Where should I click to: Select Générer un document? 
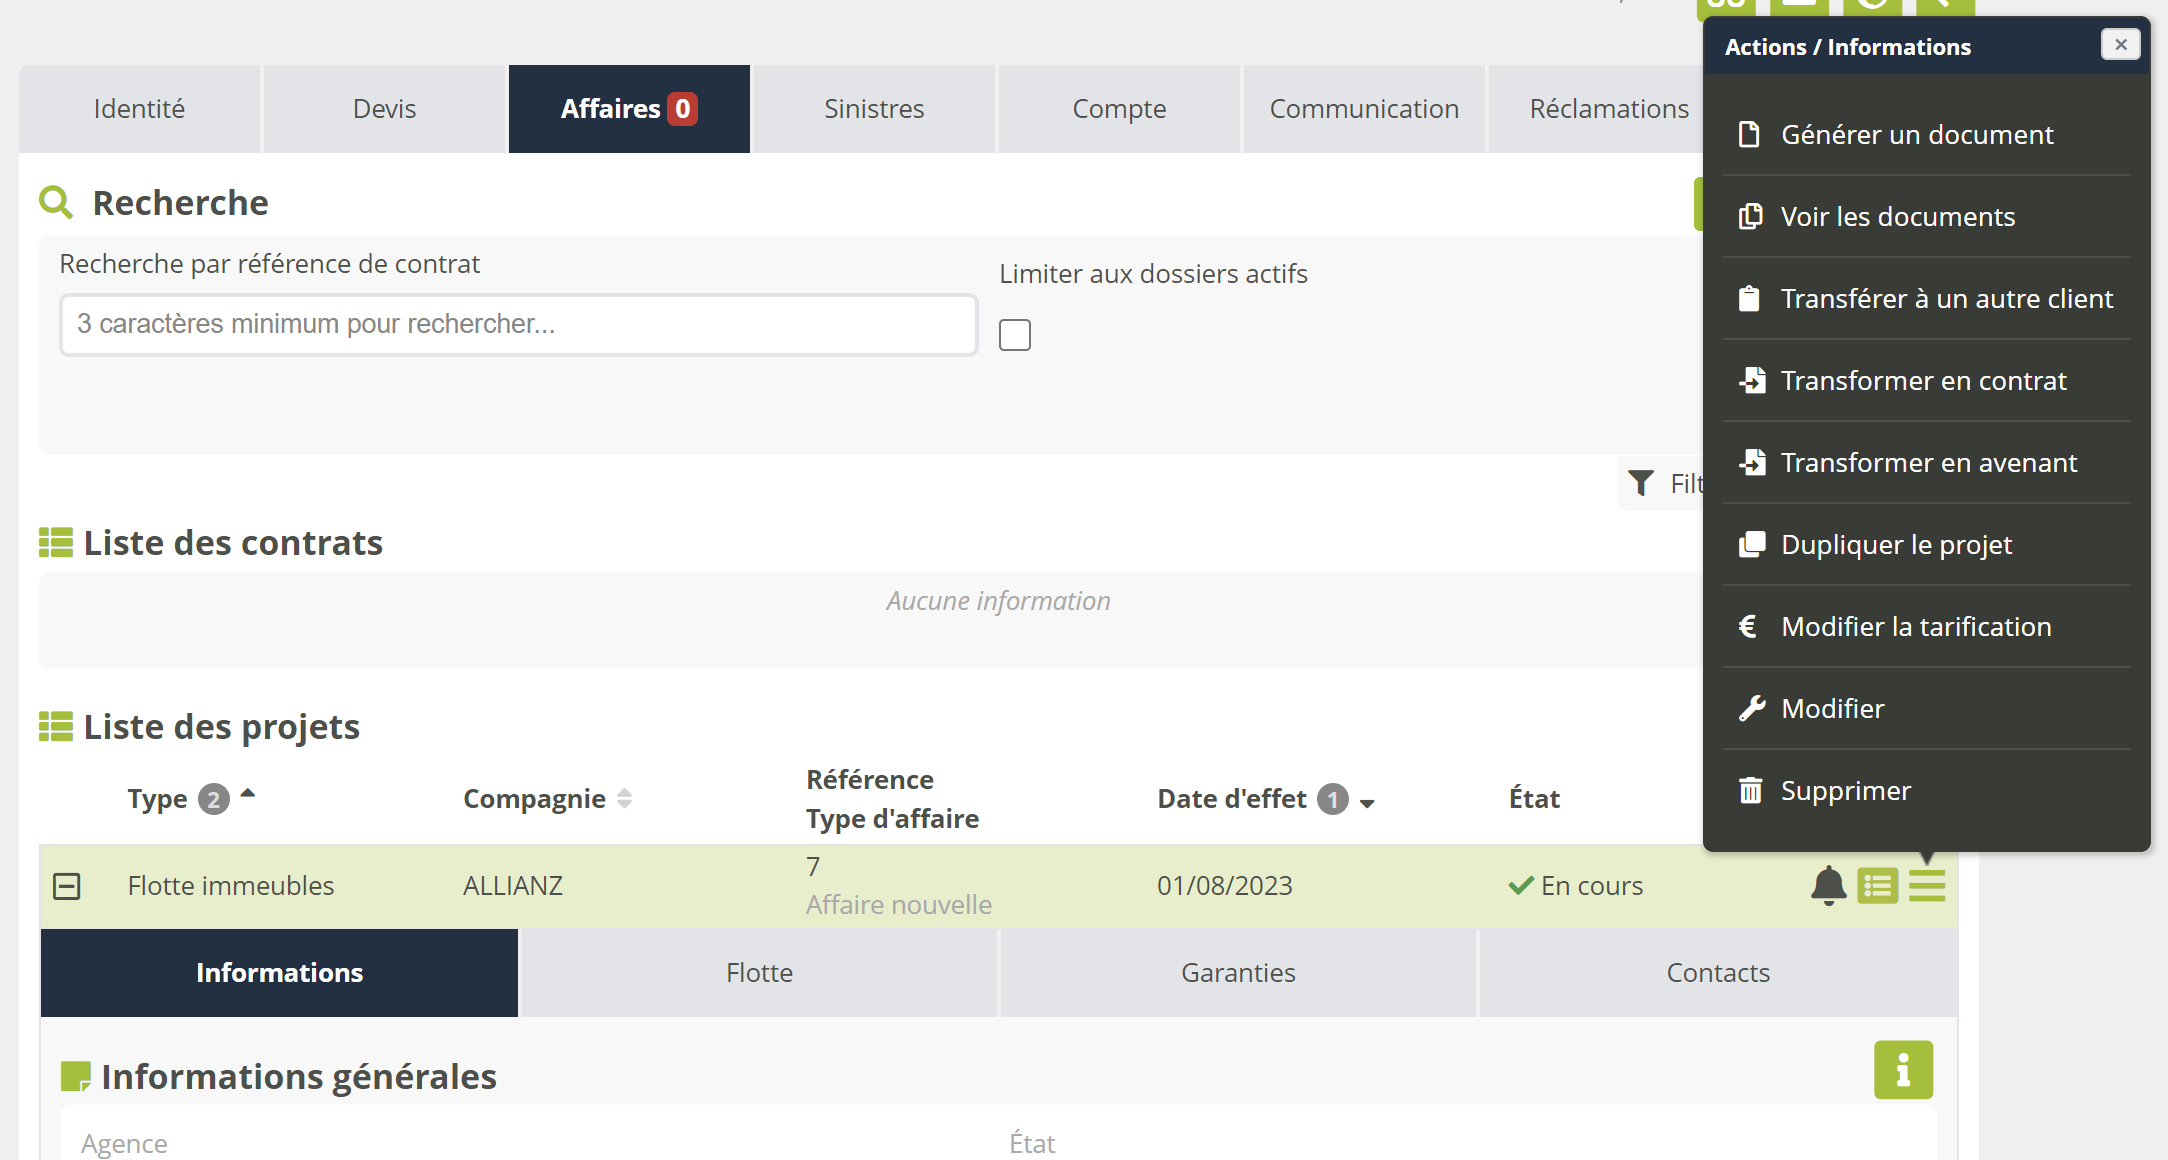tap(1916, 135)
